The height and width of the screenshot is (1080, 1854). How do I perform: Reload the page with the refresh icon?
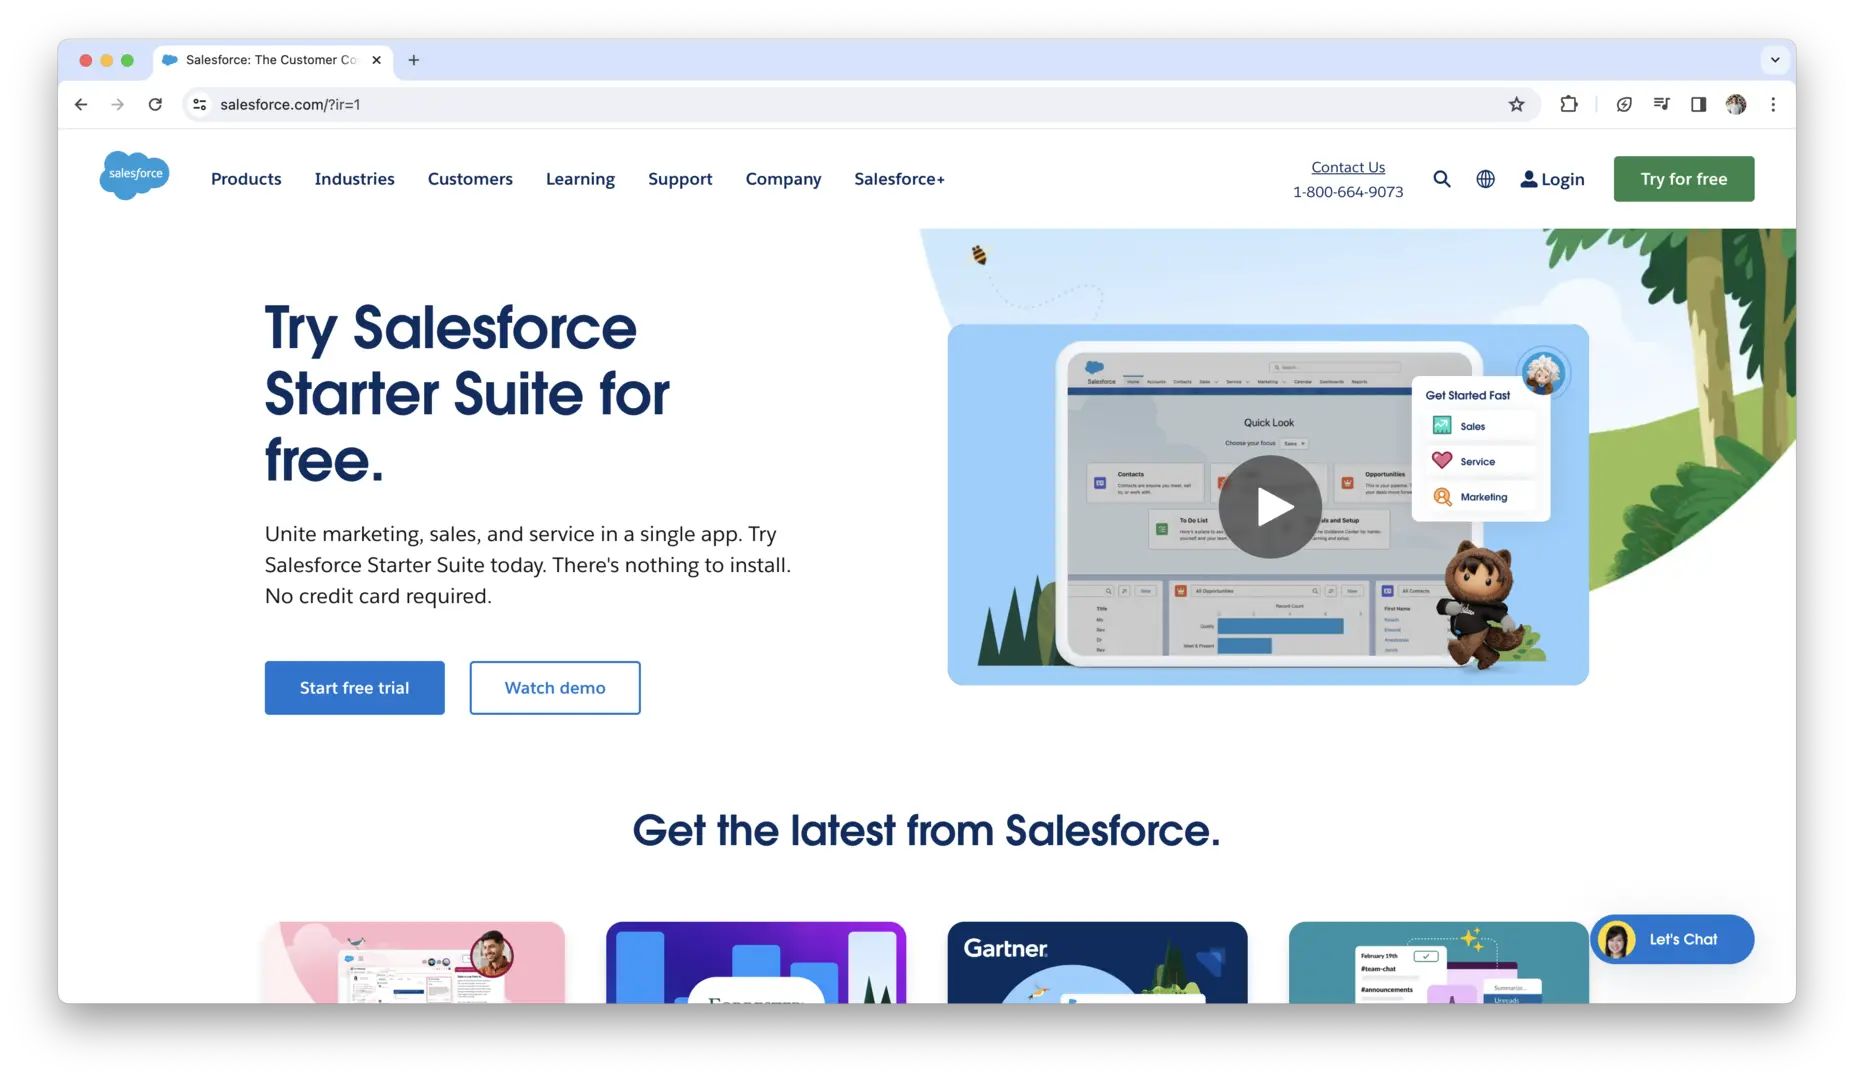(155, 104)
